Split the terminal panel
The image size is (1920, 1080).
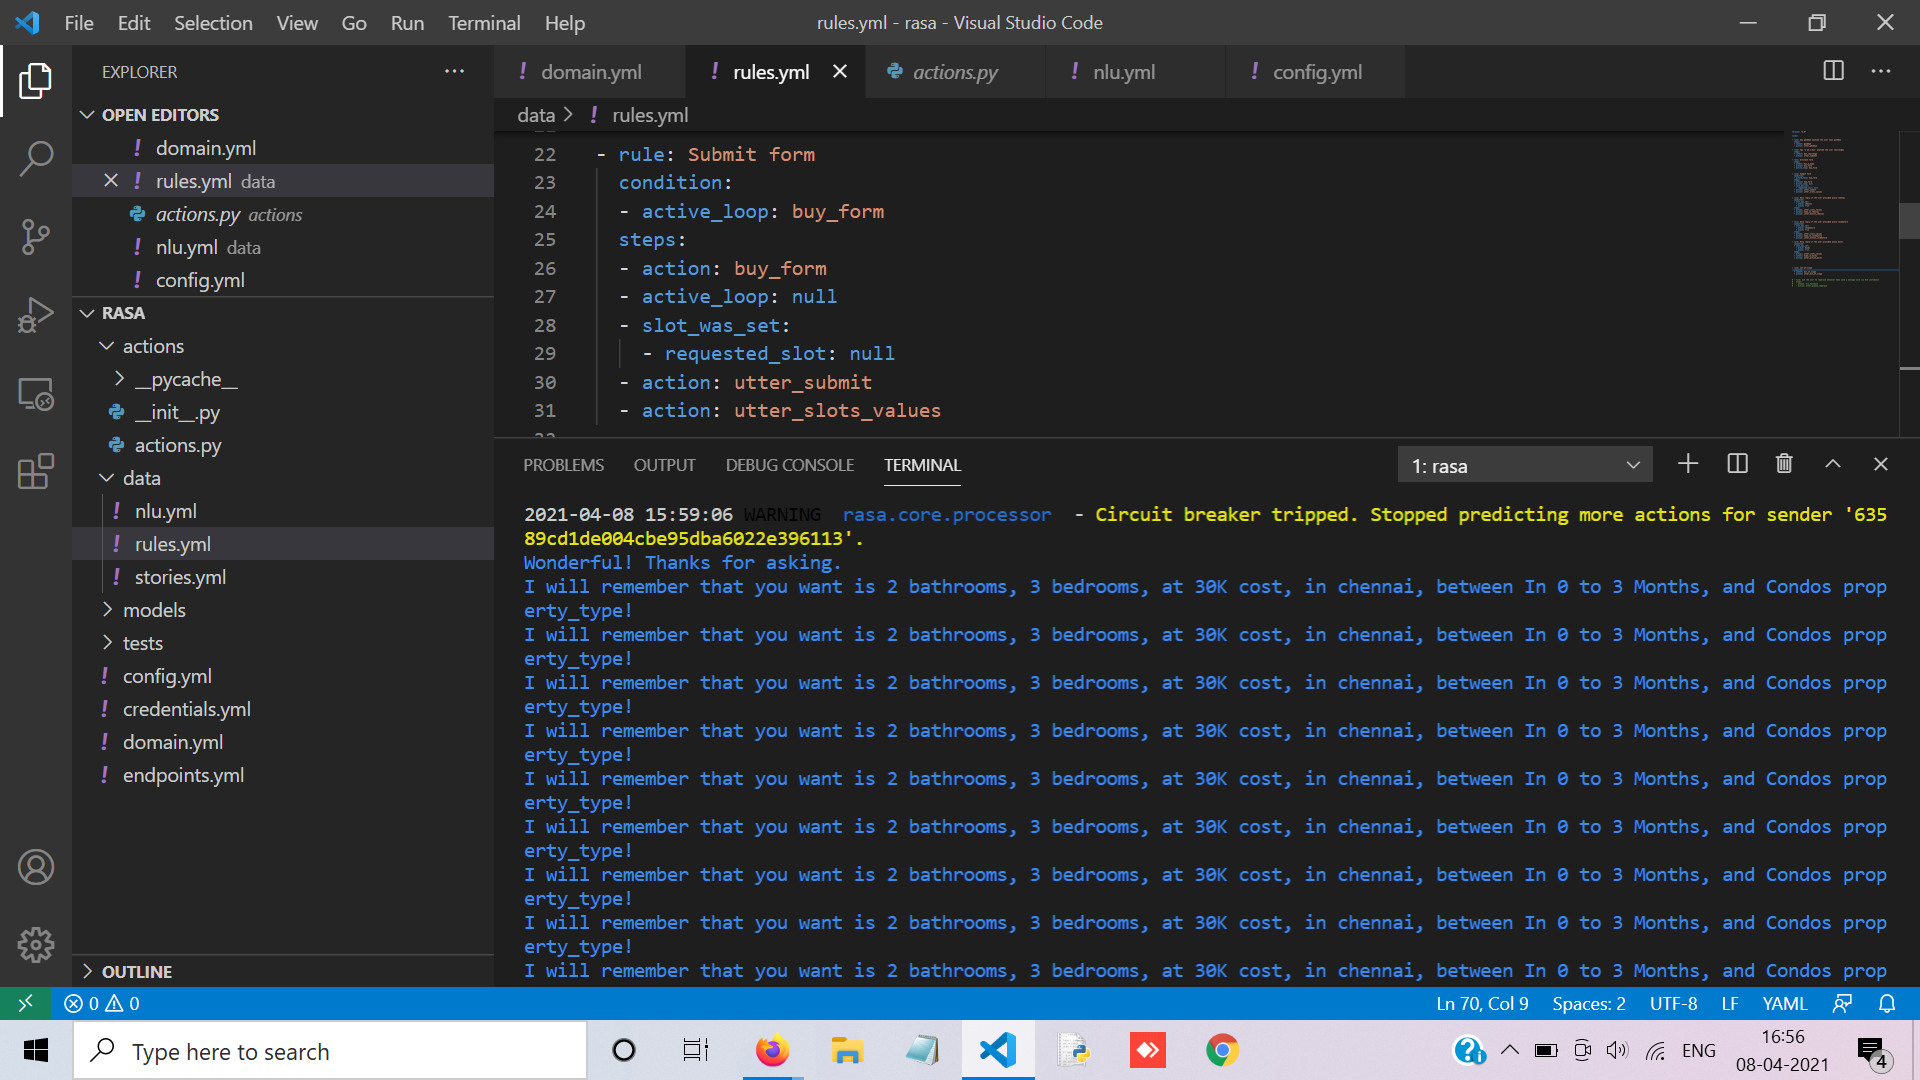point(1737,464)
